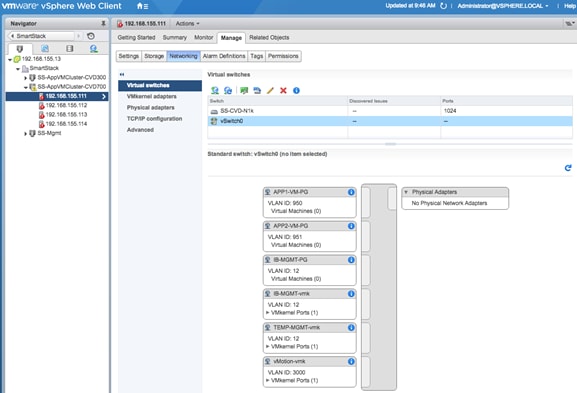This screenshot has height=393, width=577.
Task: Expand VMkernel Ports under vMotion-vmk
Action: click(x=268, y=380)
